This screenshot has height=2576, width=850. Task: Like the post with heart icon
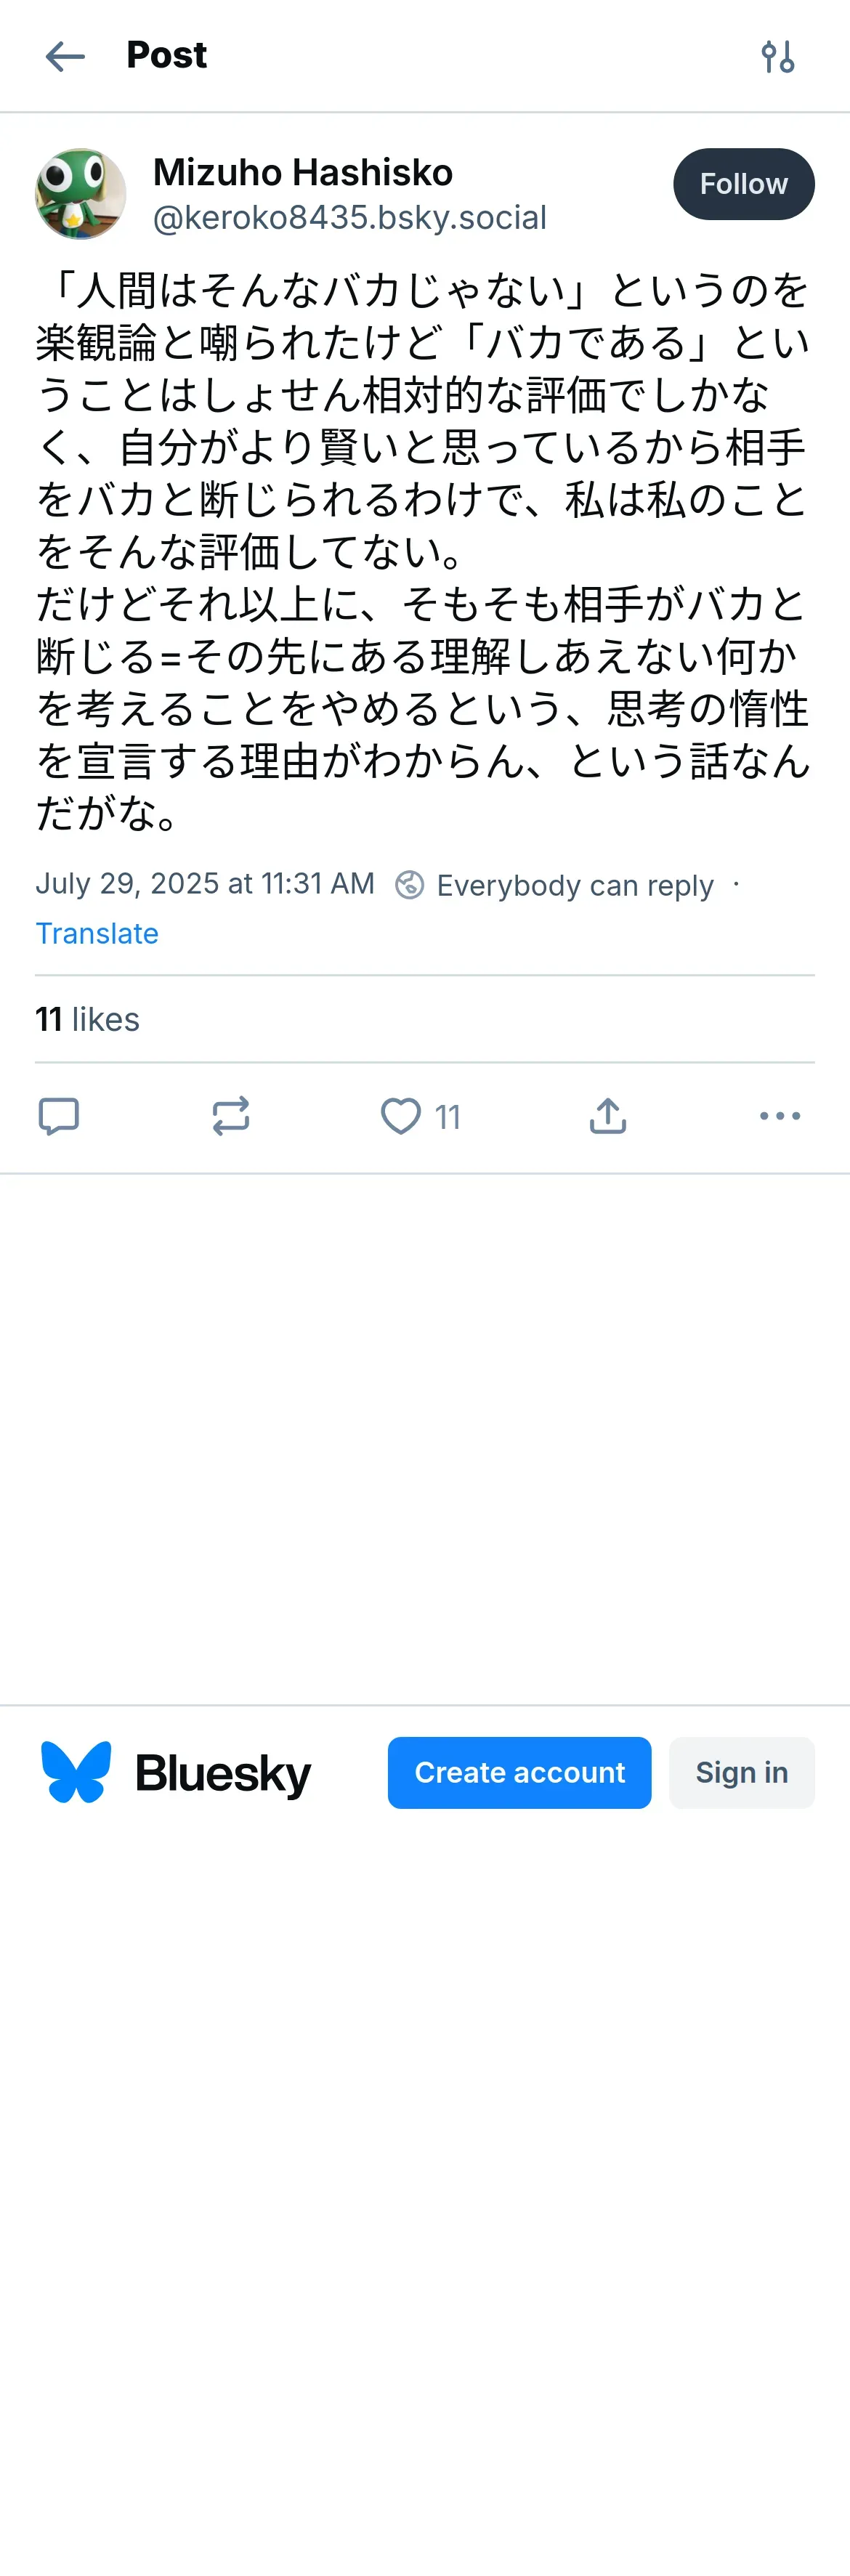click(401, 1116)
